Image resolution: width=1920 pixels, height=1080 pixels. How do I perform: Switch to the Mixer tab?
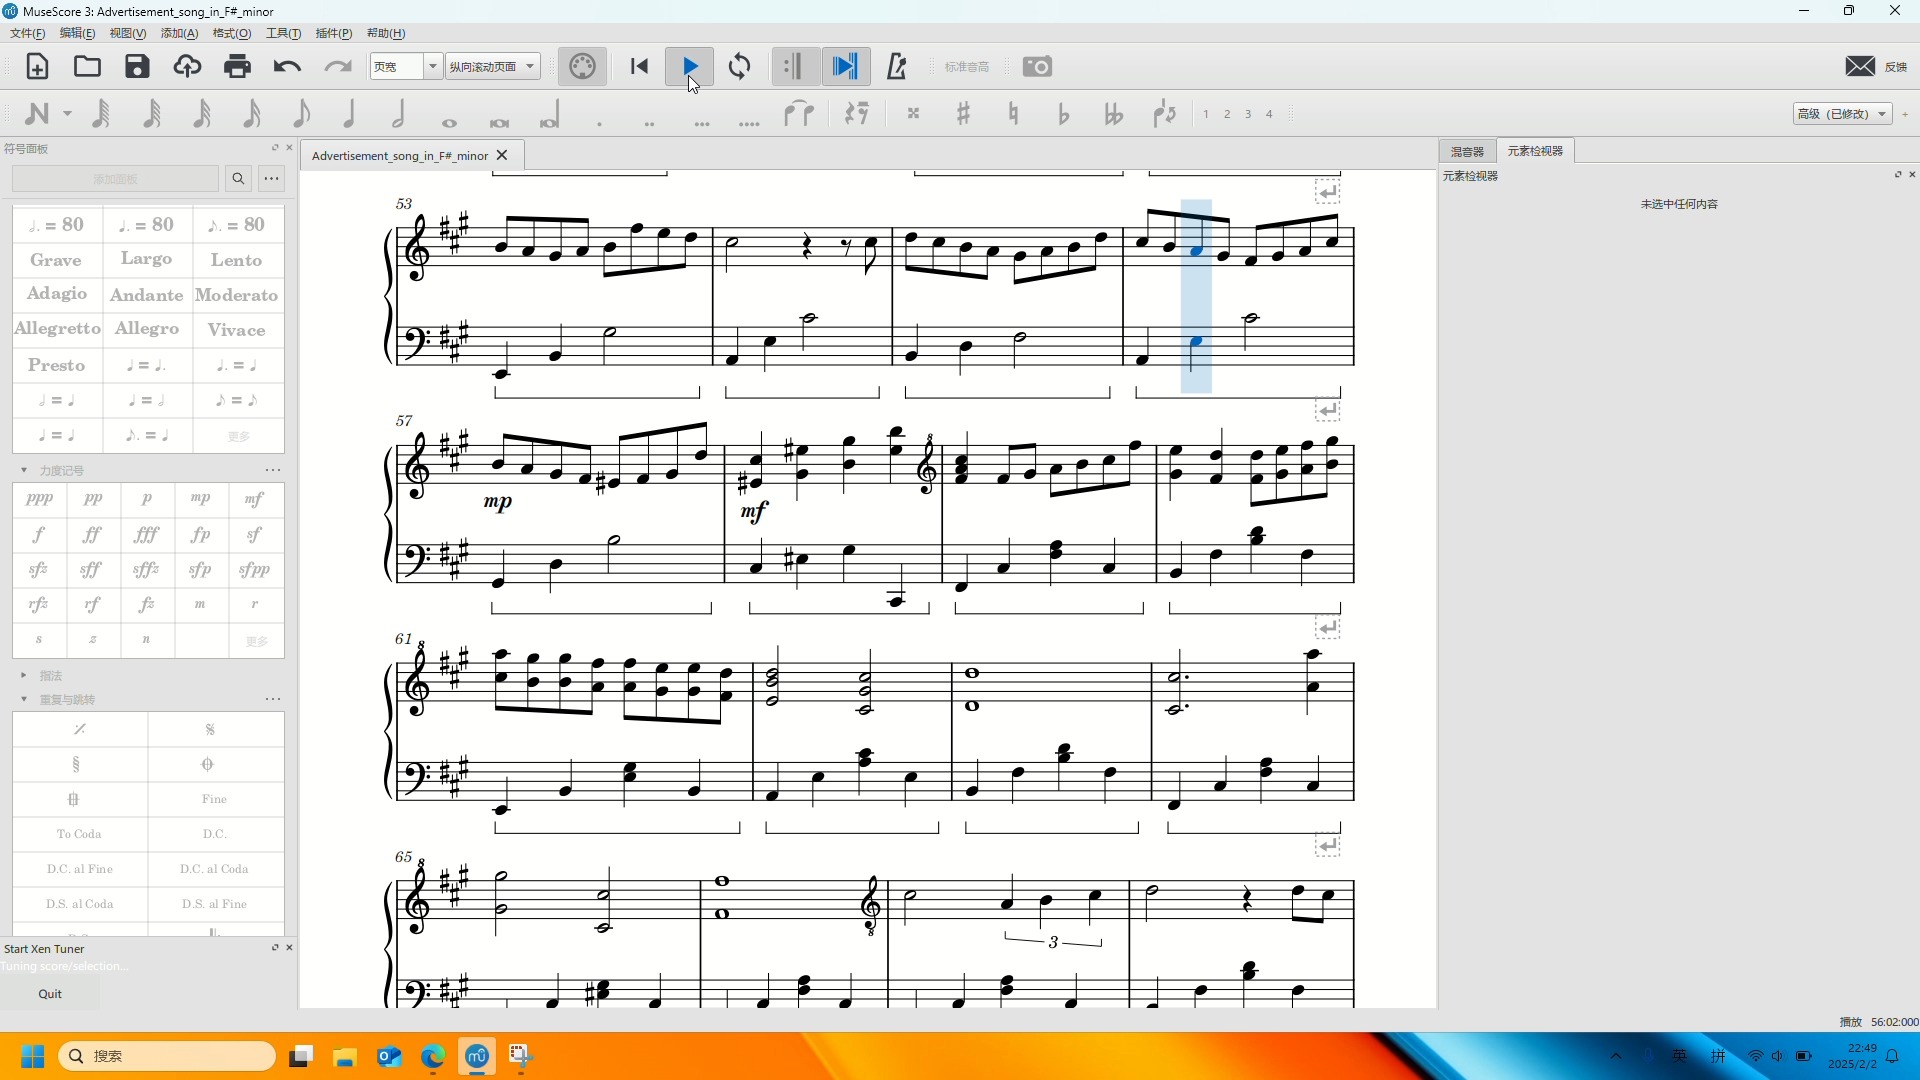pyautogui.click(x=1467, y=151)
